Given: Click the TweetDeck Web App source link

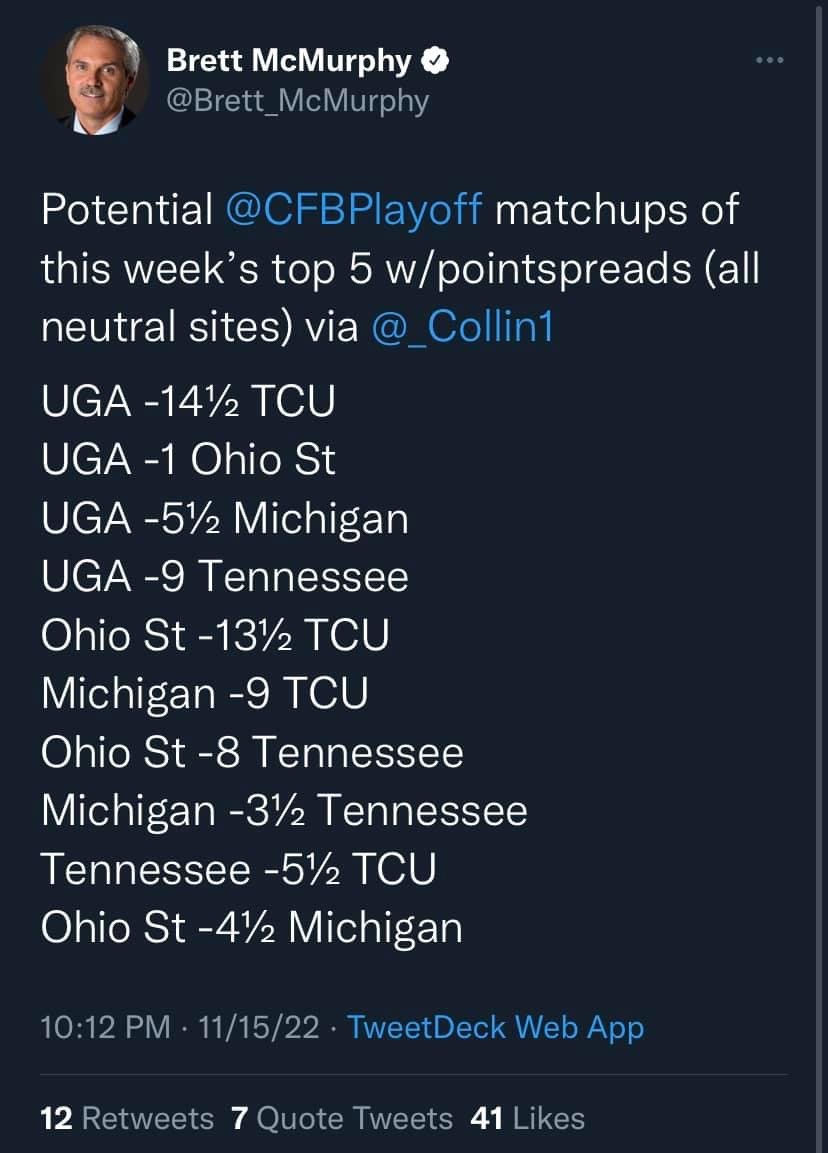Looking at the screenshot, I should 496,1027.
